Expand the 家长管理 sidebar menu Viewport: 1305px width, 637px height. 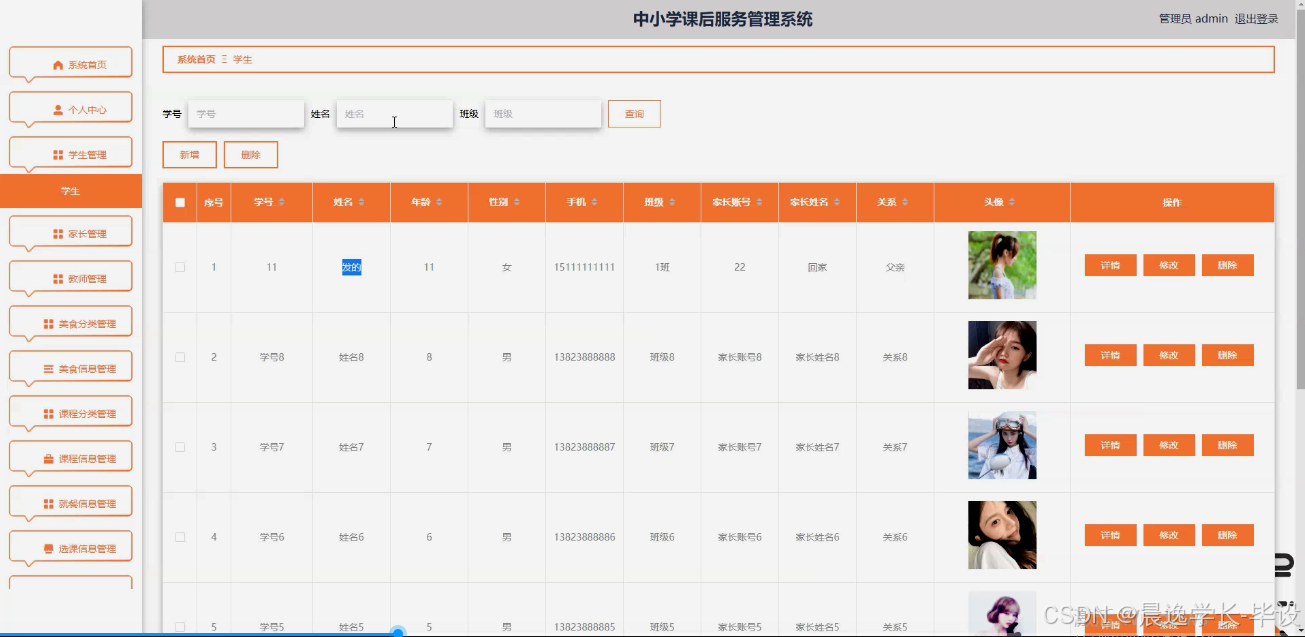70,233
